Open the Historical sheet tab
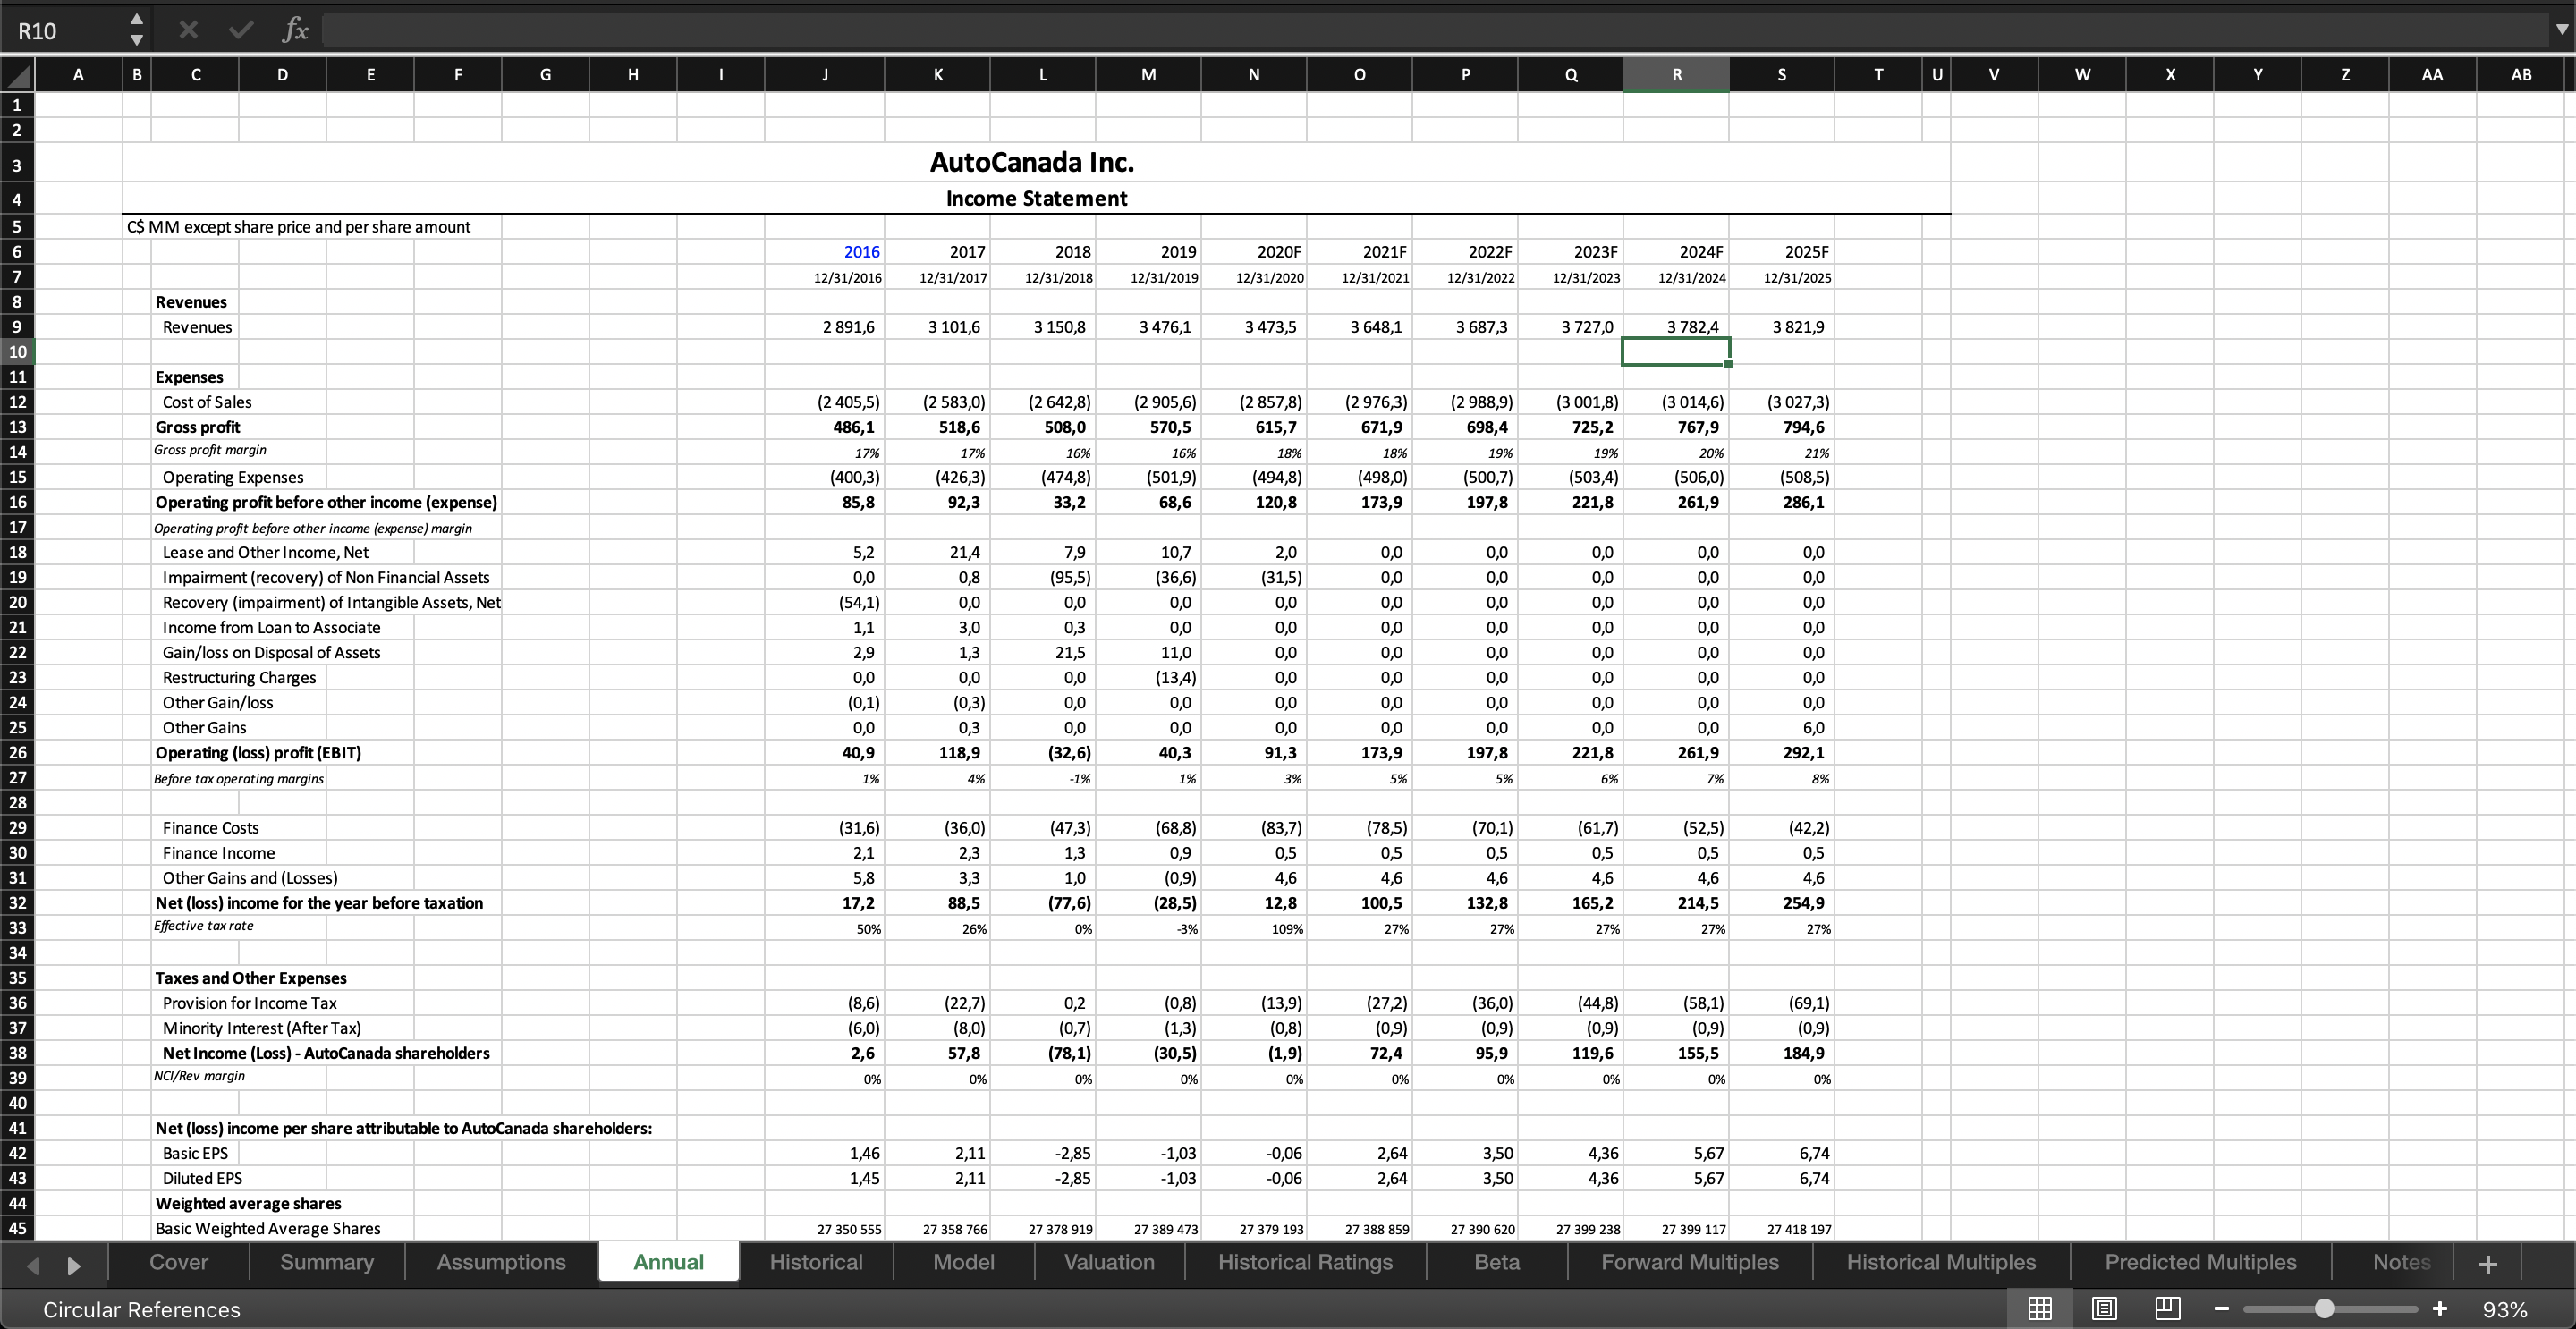 pos(816,1262)
